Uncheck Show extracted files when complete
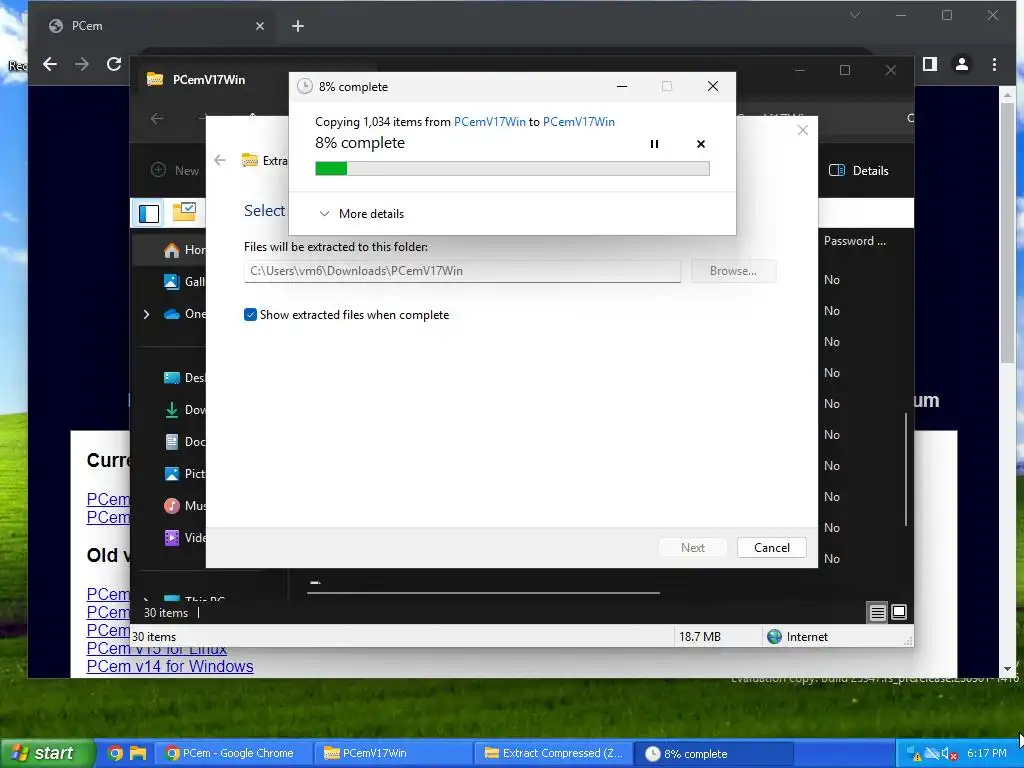 250,315
